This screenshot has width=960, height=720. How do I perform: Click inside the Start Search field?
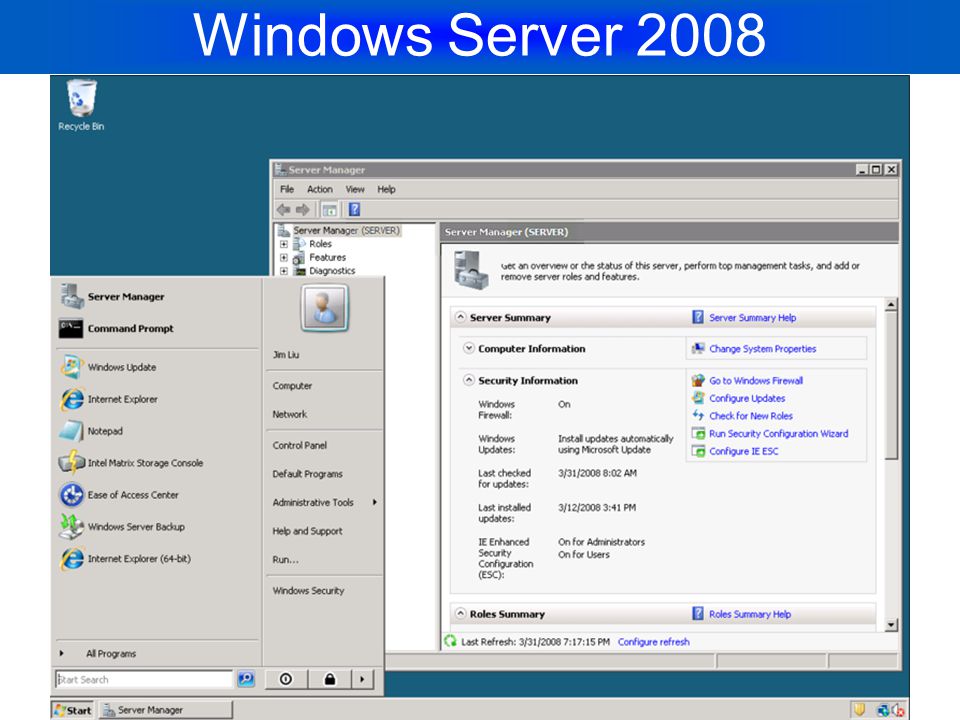coord(144,679)
